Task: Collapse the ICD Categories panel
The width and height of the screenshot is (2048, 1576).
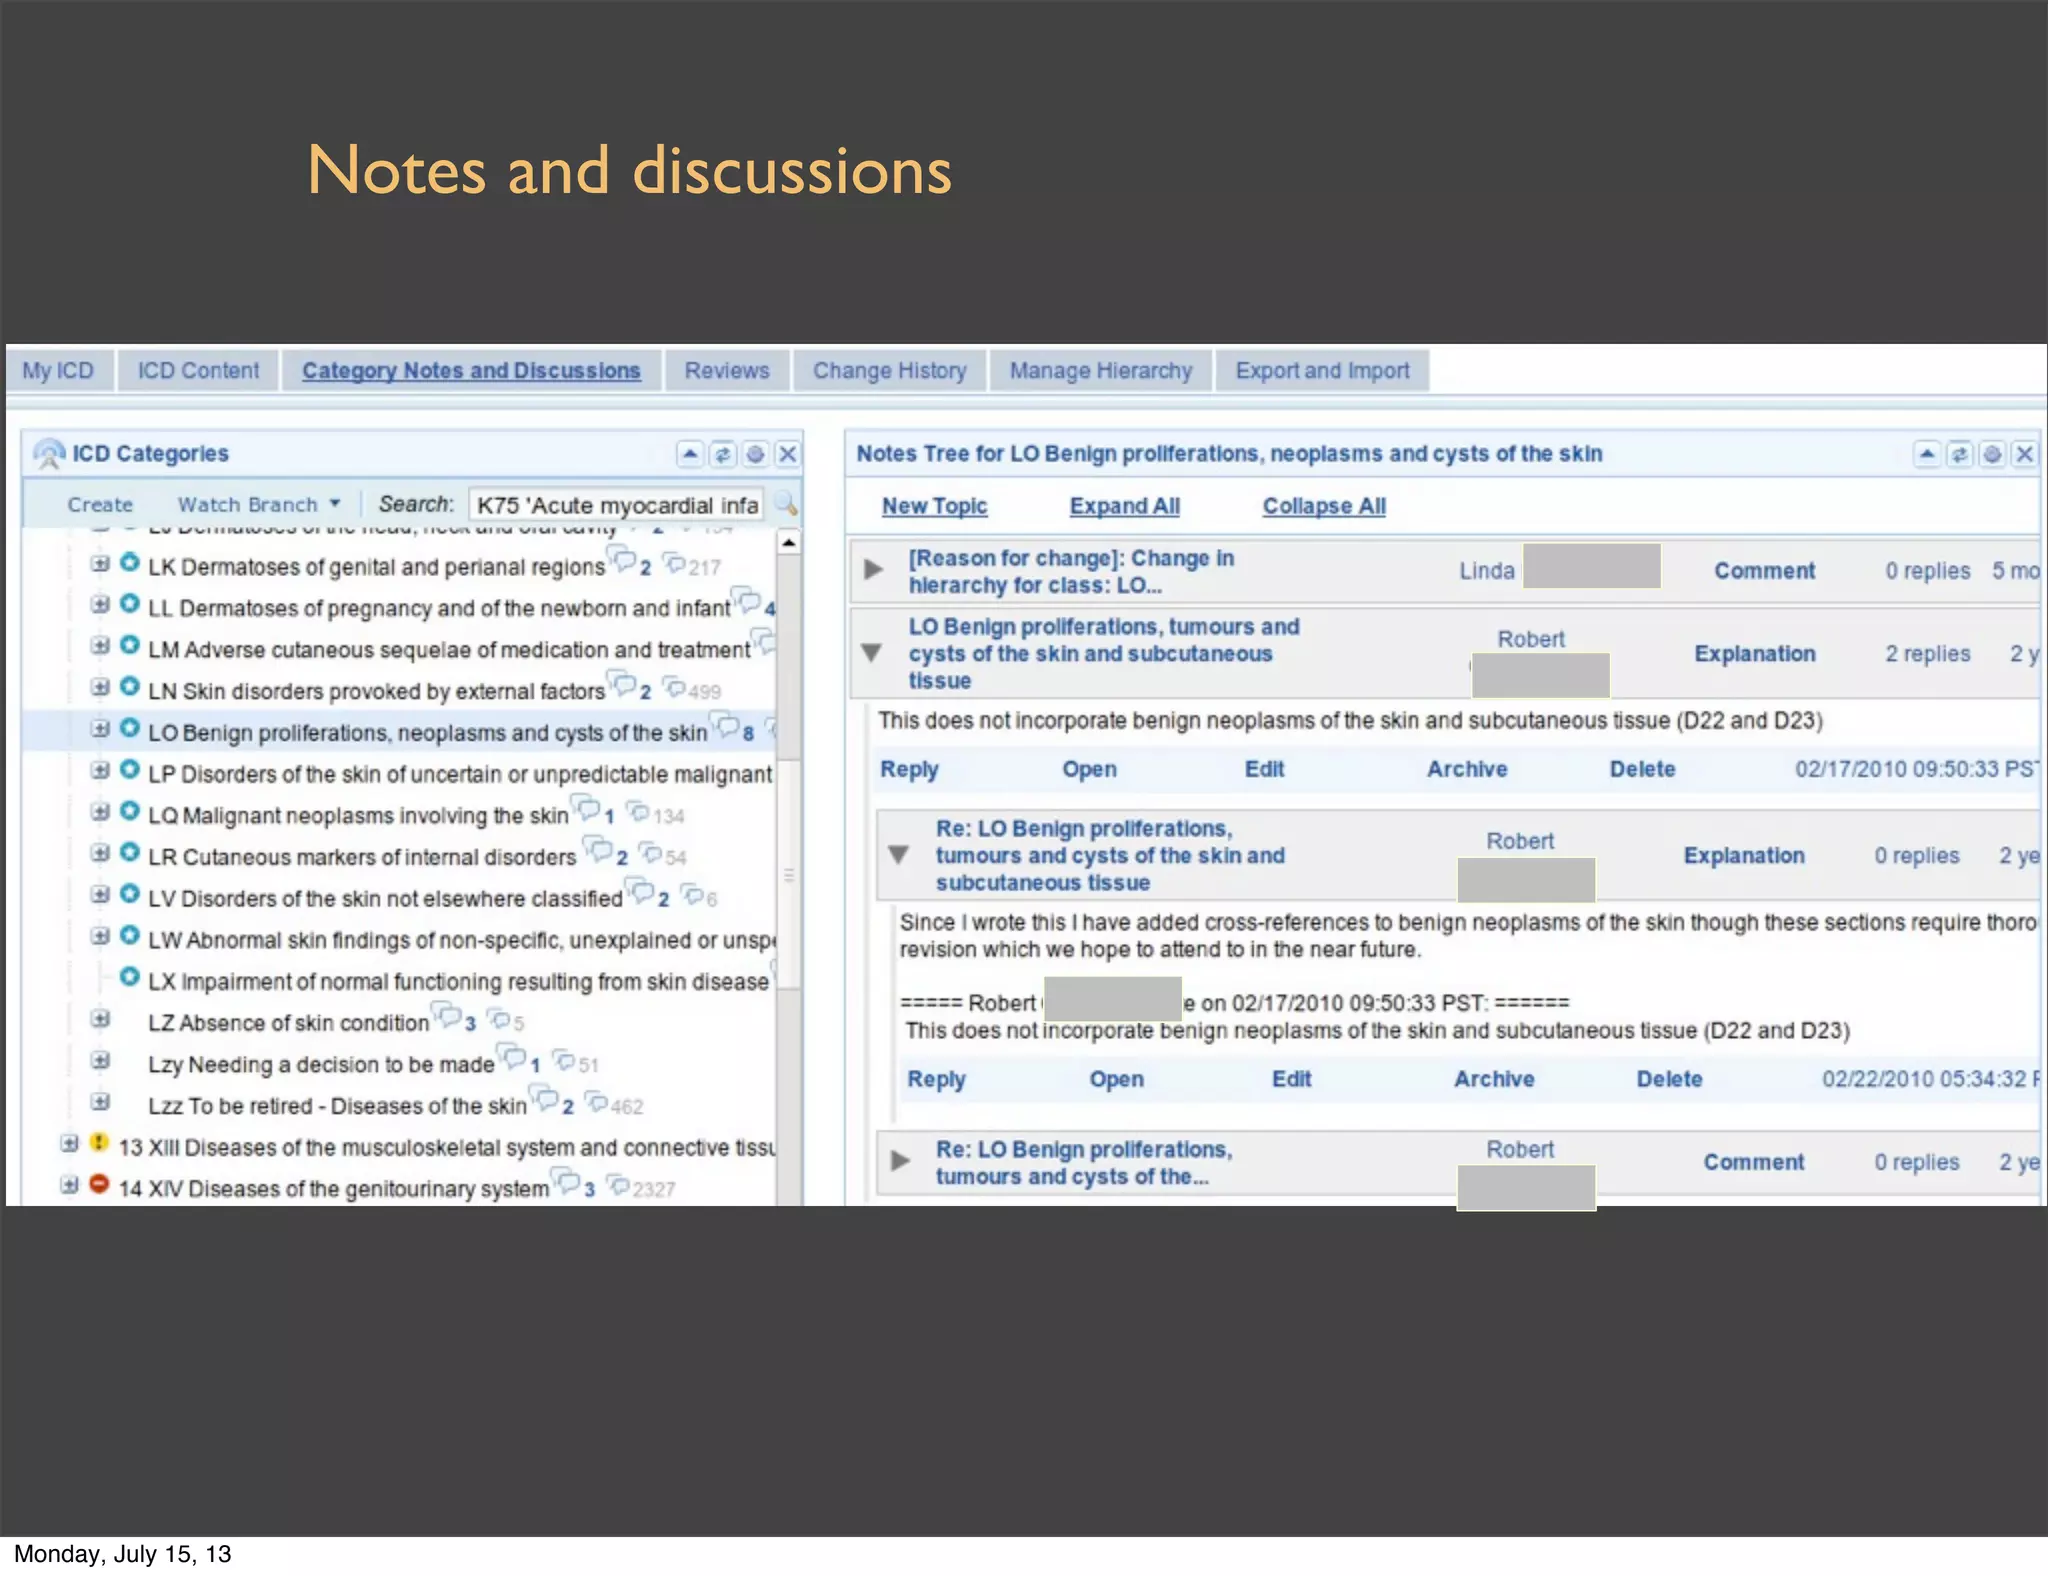Action: point(690,454)
